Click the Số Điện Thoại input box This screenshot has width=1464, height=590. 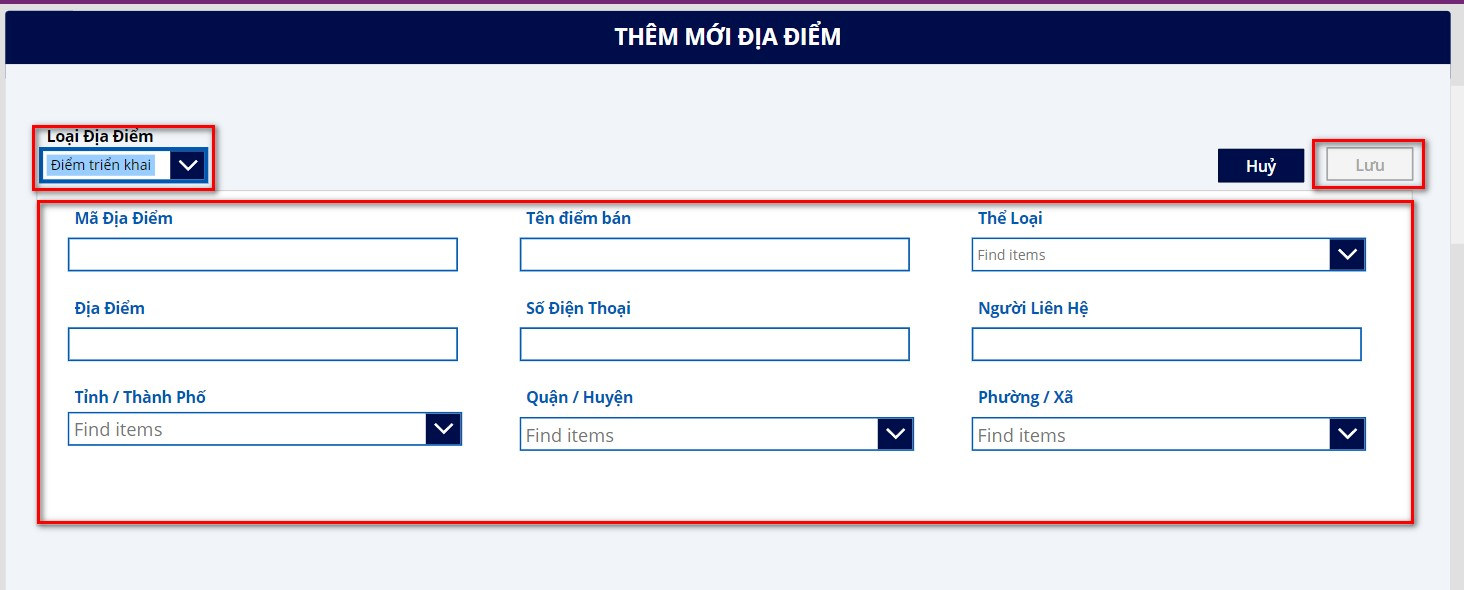(714, 344)
